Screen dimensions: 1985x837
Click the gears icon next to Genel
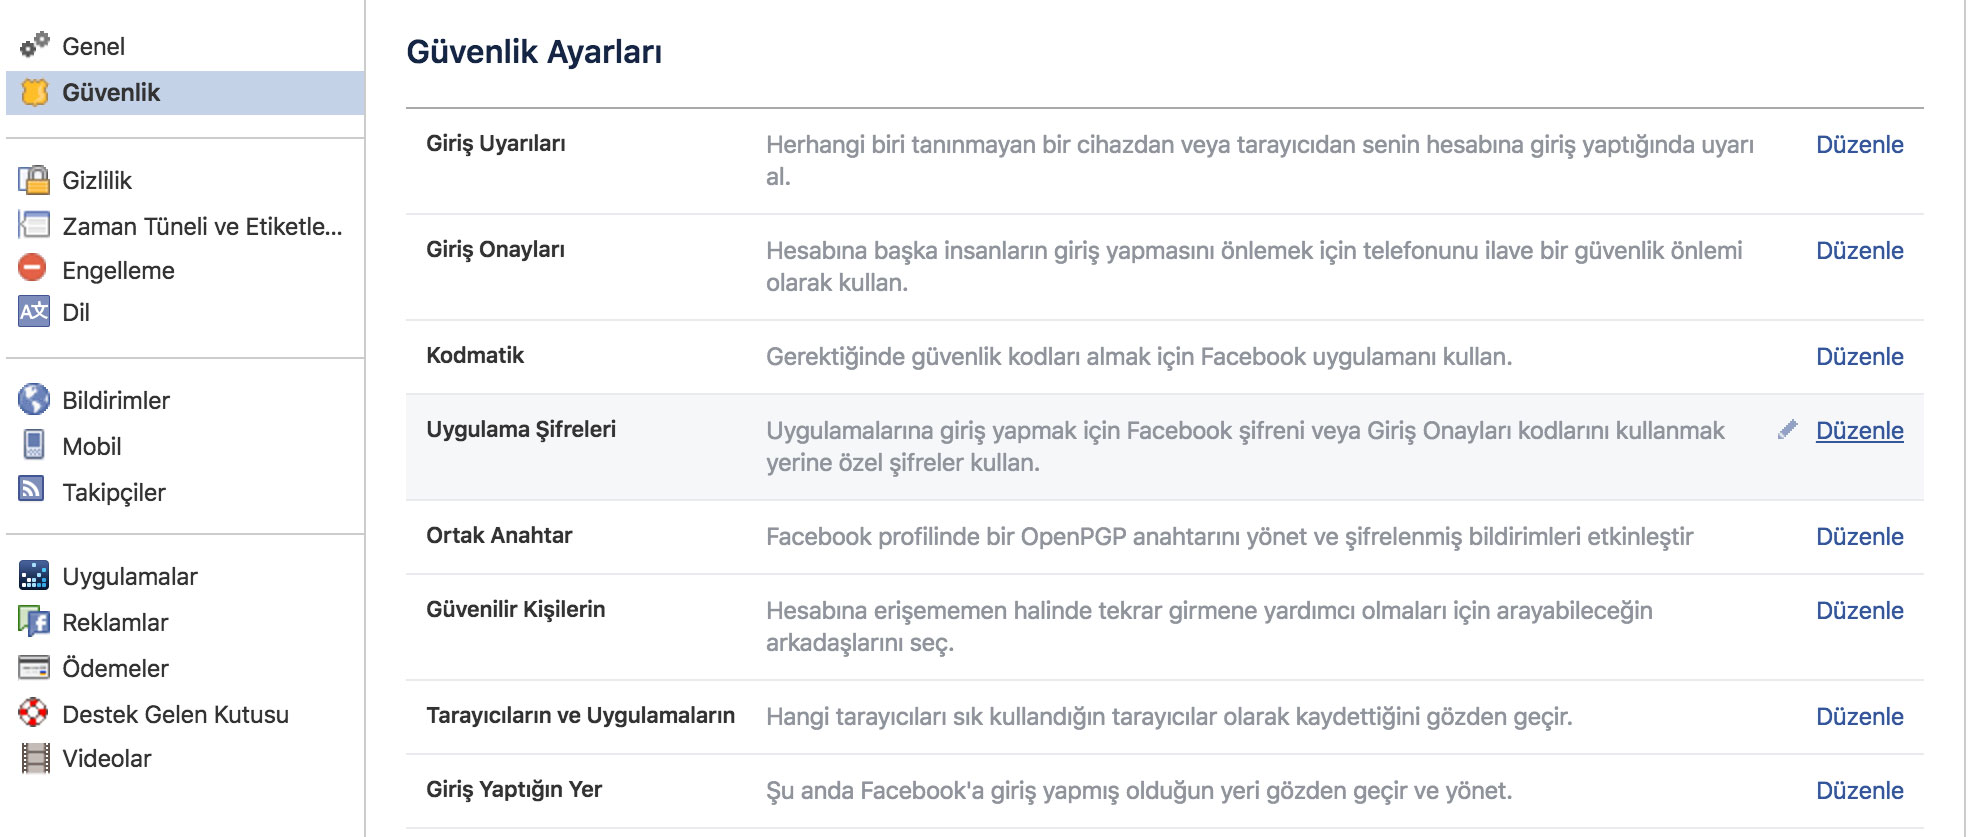(x=34, y=45)
